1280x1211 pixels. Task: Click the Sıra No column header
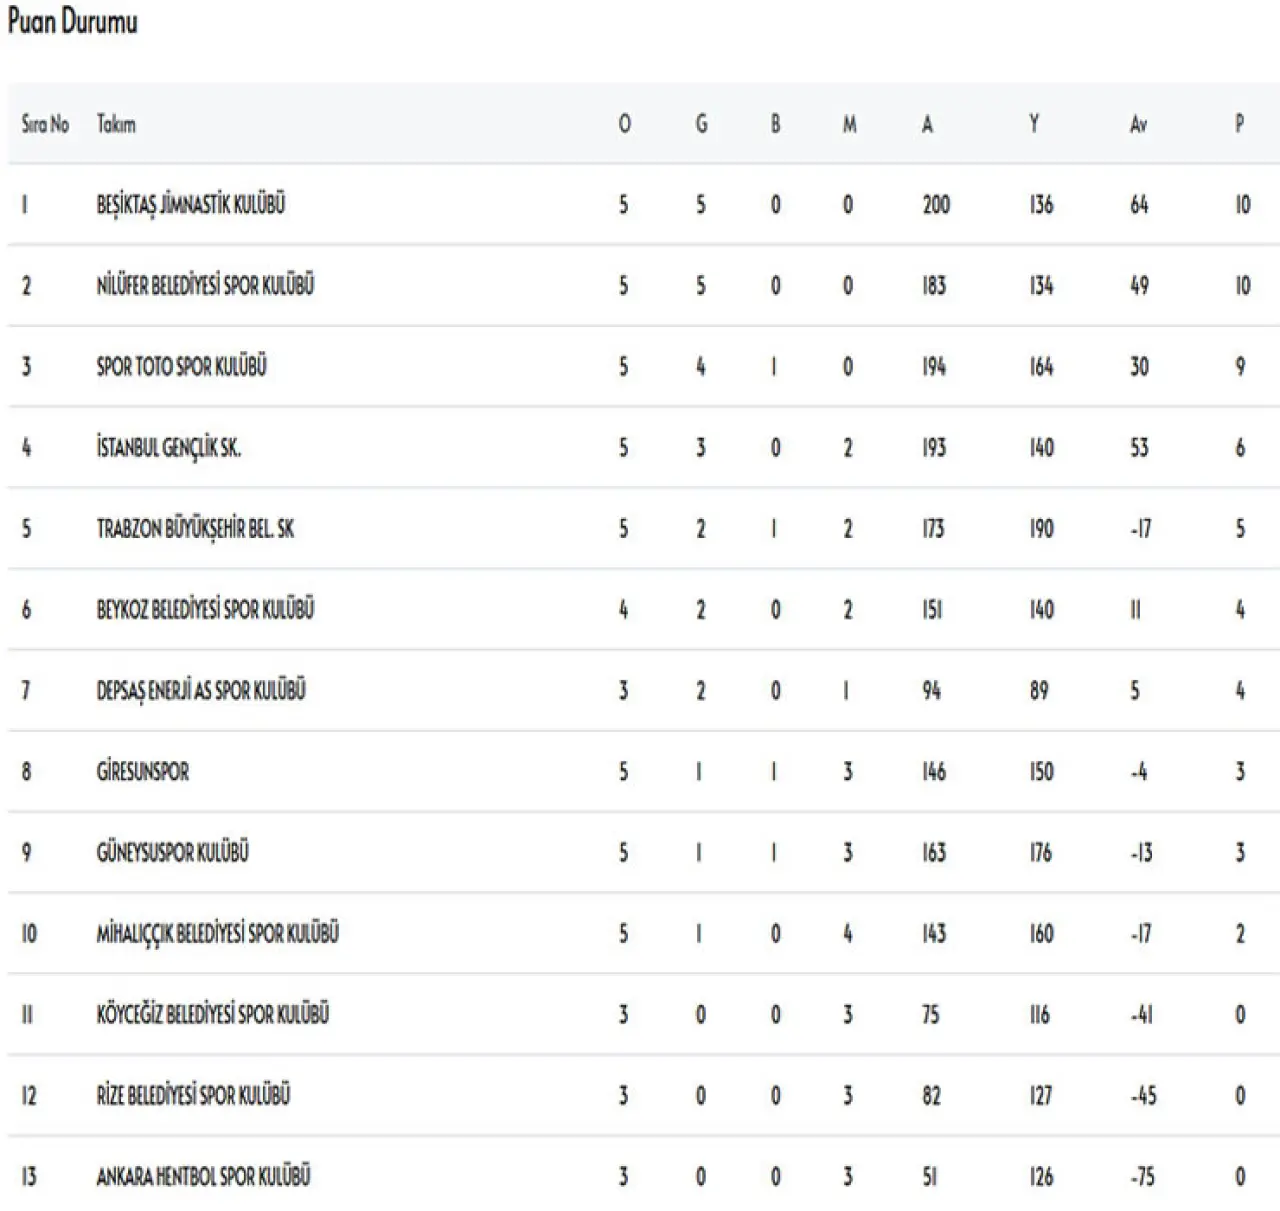coord(45,125)
